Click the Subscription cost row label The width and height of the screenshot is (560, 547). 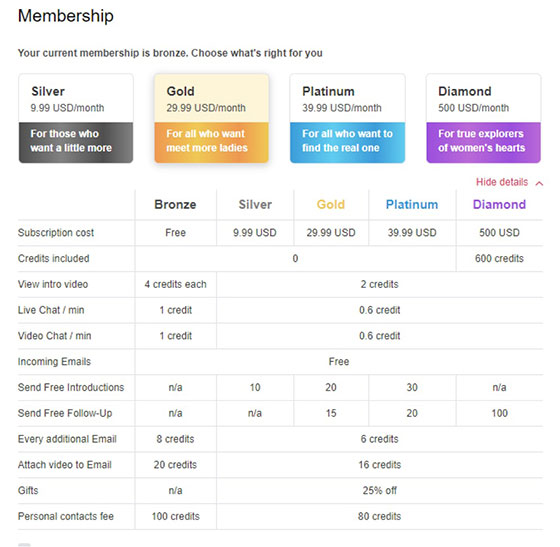click(x=56, y=233)
